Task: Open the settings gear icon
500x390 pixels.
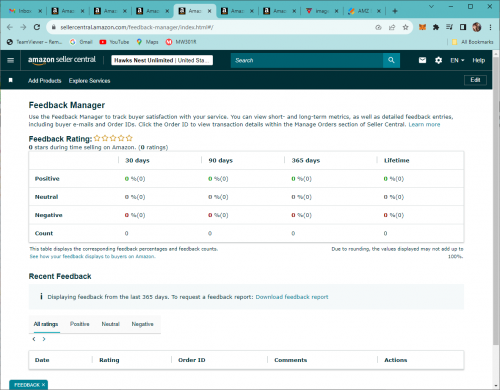Action: click(x=438, y=60)
